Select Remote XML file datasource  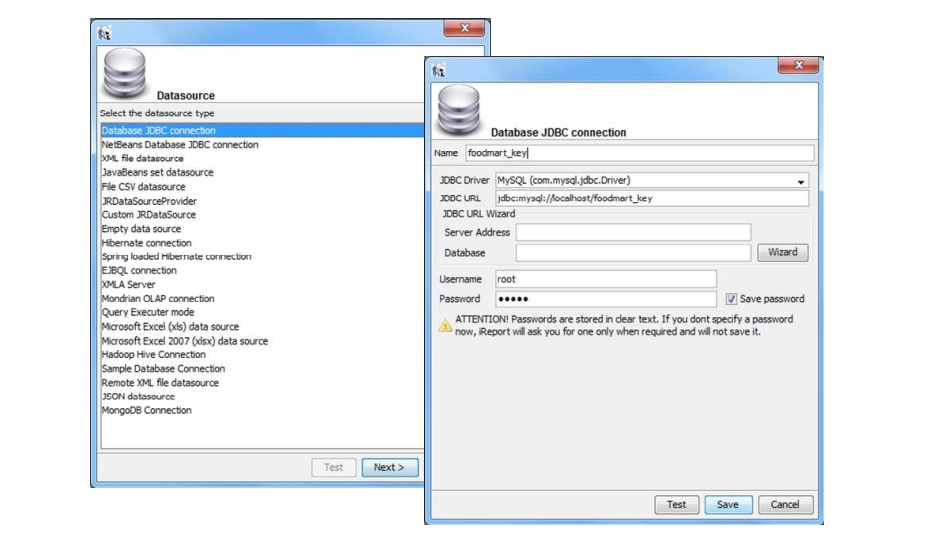point(160,383)
